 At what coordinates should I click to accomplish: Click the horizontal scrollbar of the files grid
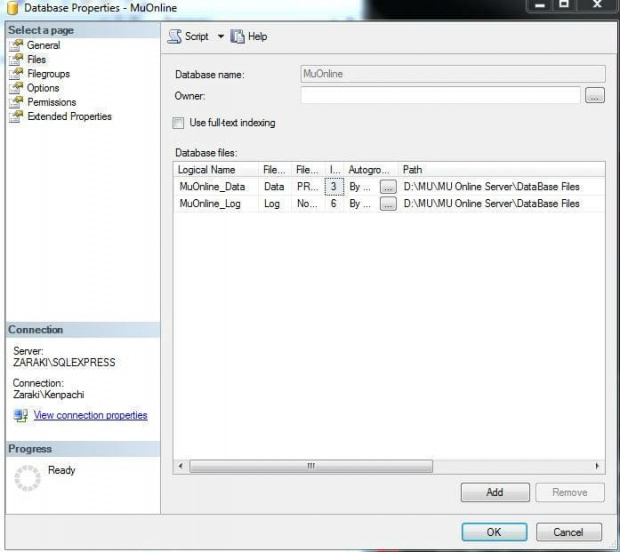coord(311,466)
